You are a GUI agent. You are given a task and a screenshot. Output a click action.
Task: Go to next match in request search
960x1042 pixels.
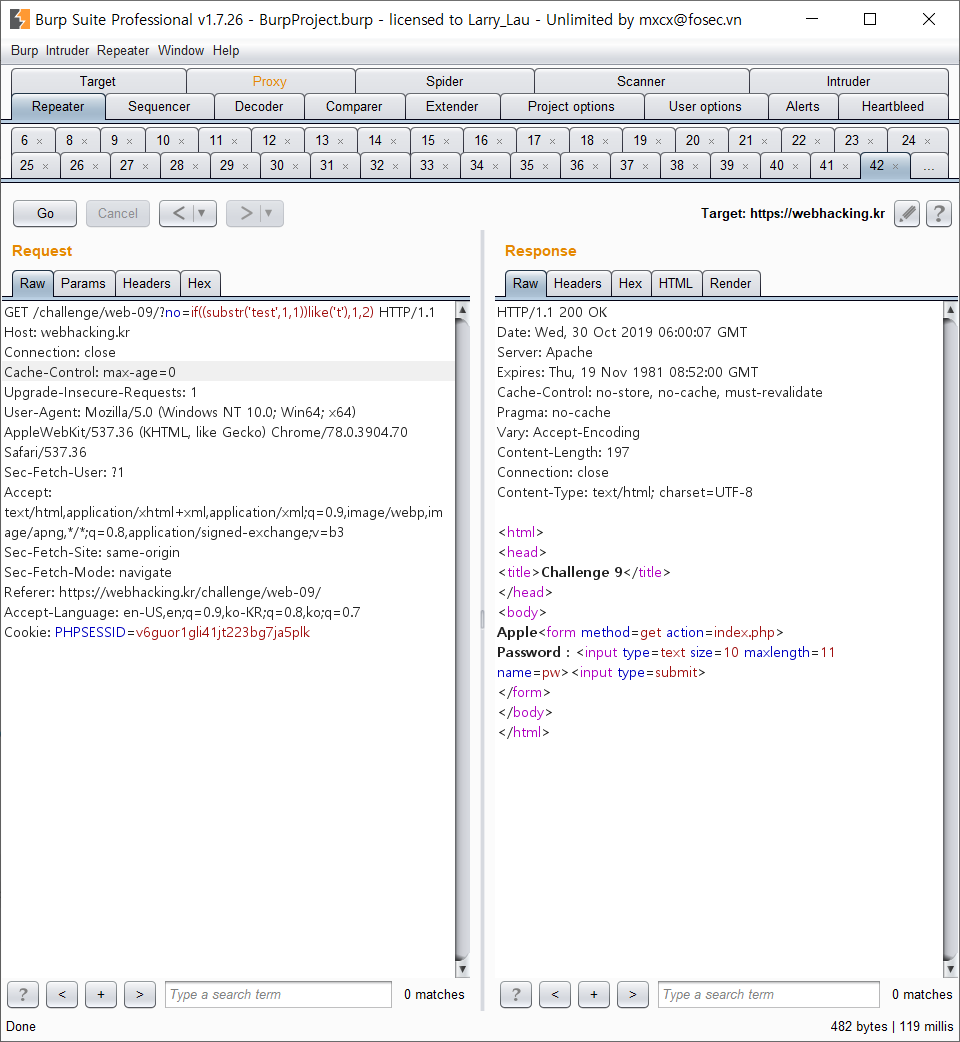tap(140, 995)
